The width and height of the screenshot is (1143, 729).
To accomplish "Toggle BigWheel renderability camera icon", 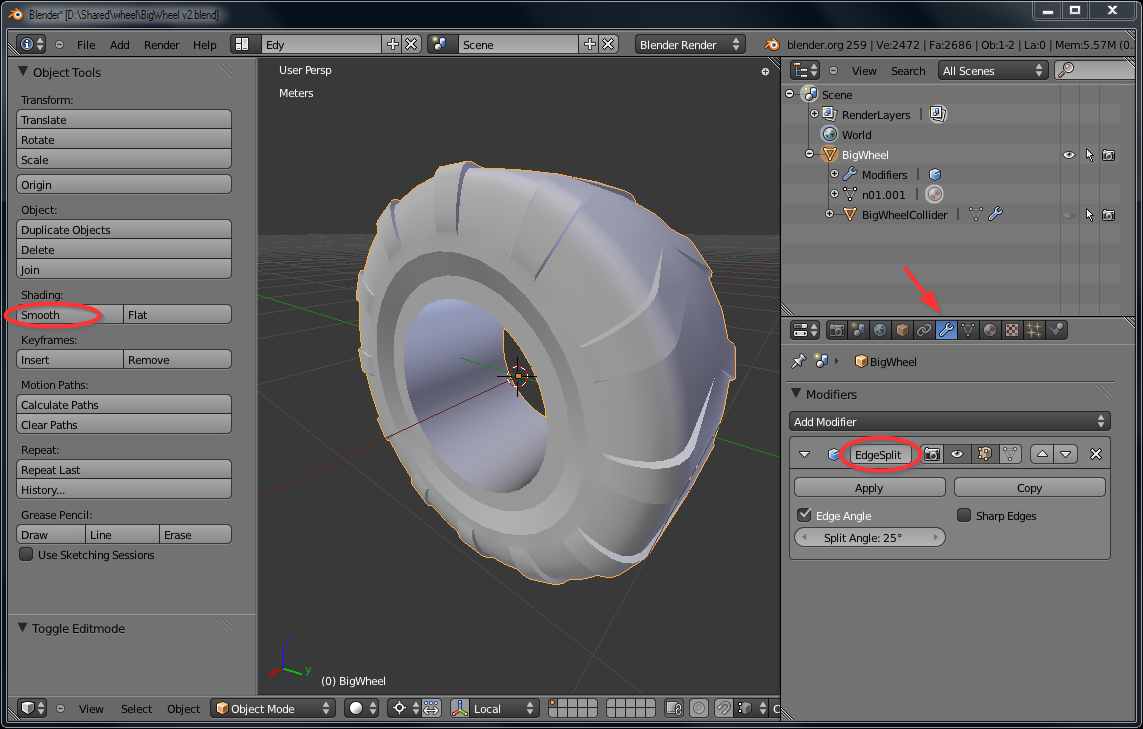I will pyautogui.click(x=1109, y=155).
